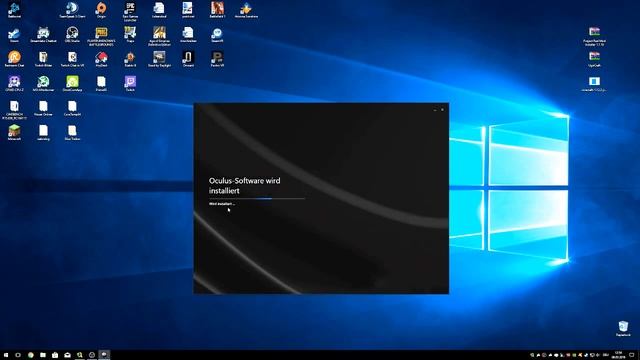
Task: Minimize the Oculus installer window
Action: (435, 109)
